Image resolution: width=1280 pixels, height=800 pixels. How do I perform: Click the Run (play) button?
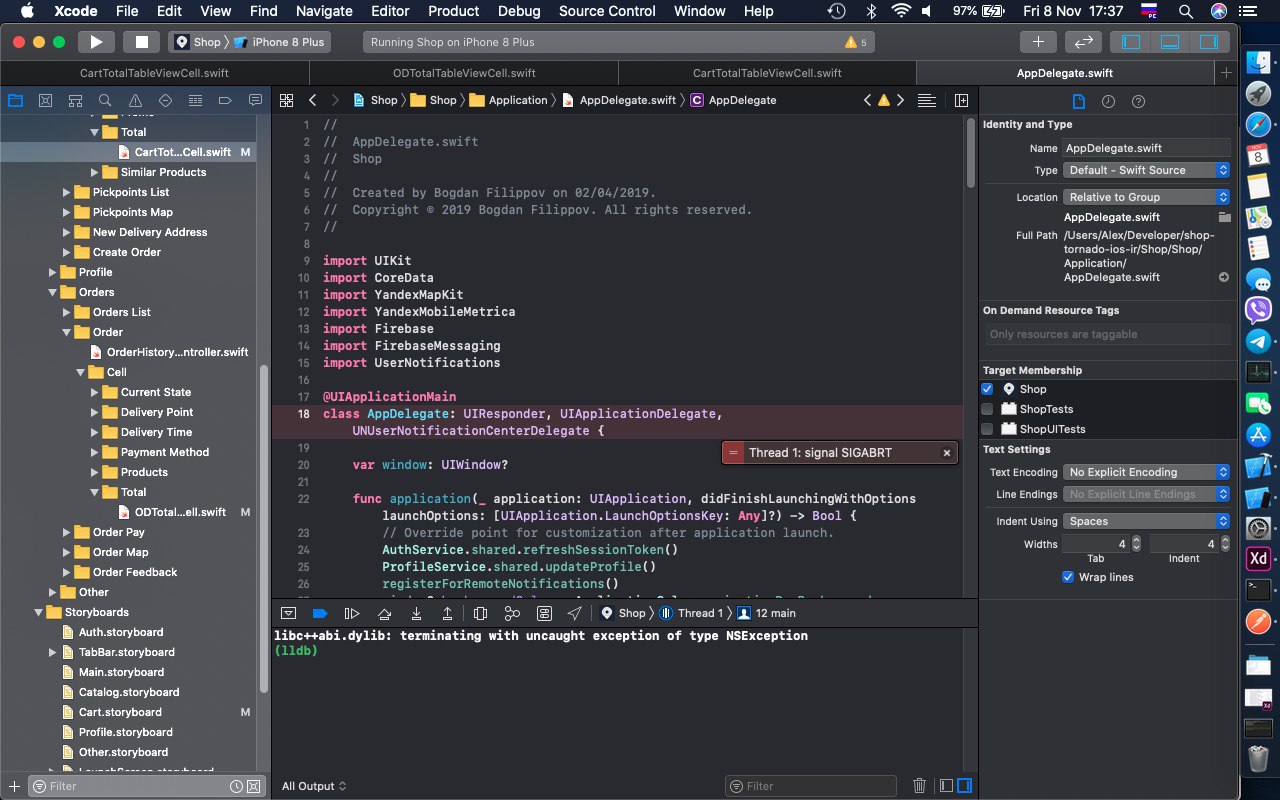tap(96, 42)
